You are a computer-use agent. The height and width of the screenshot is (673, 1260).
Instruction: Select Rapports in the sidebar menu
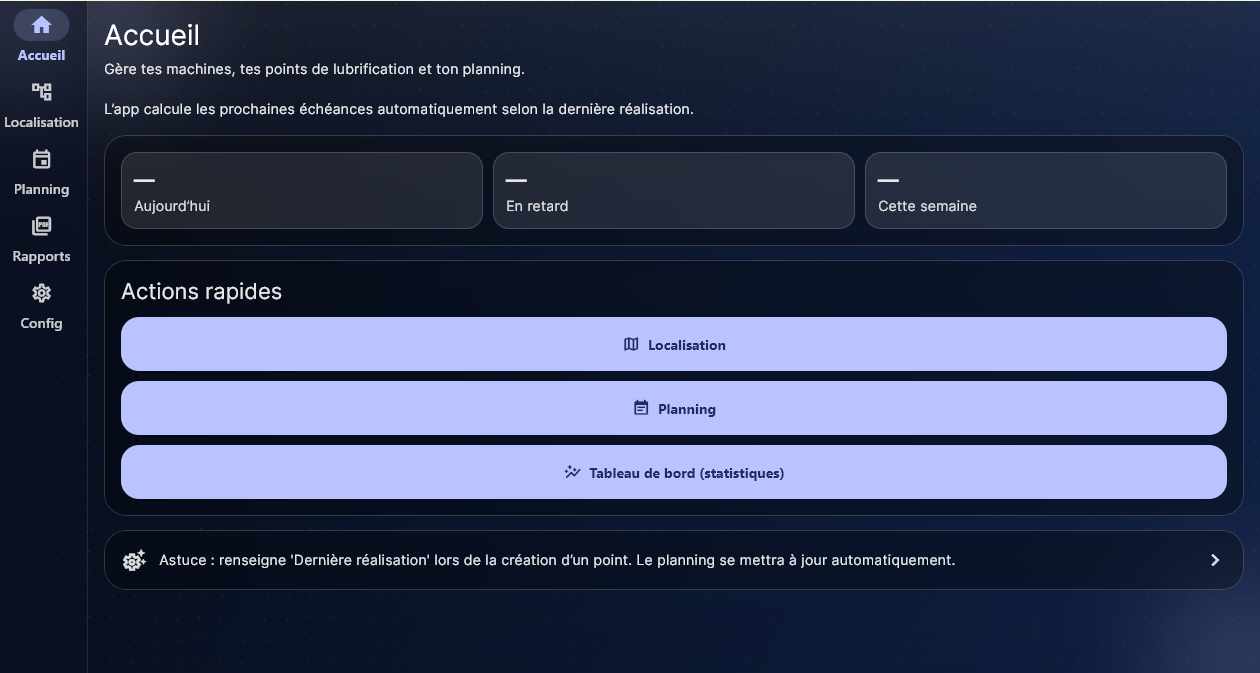tap(41, 240)
